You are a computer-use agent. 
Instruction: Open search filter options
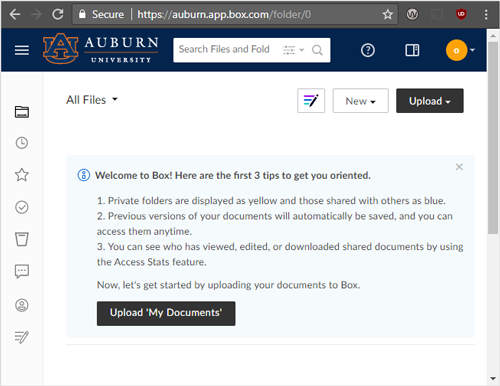click(293, 50)
